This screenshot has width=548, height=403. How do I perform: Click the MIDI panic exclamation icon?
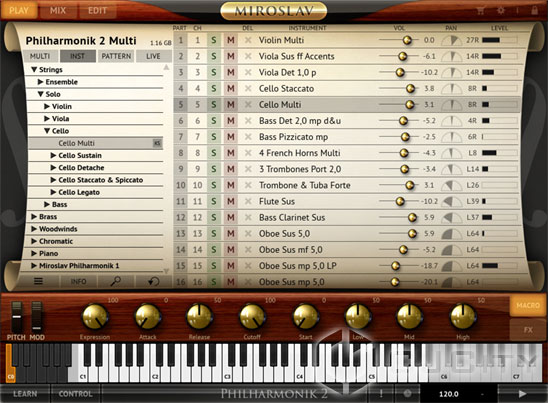click(381, 394)
